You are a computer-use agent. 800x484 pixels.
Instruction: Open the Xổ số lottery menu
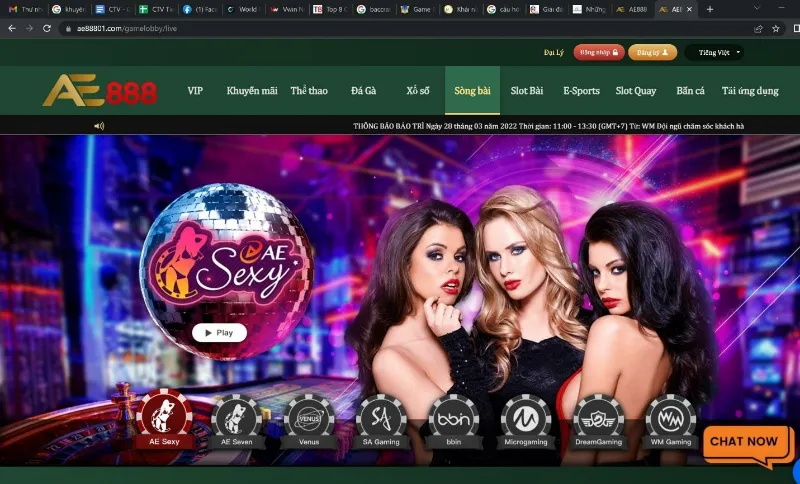[x=418, y=91]
